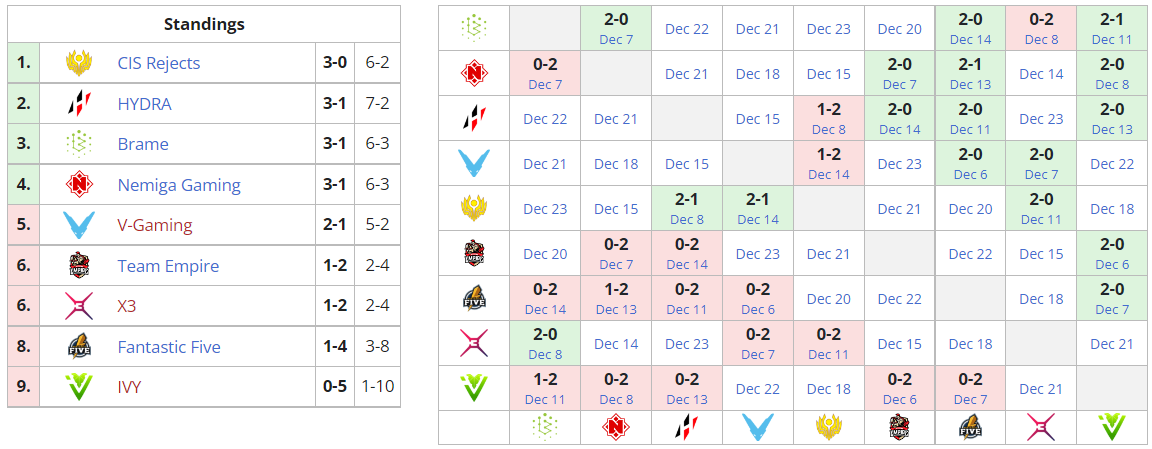Click the HYDRA logo in the standings list
The height and width of the screenshot is (449, 1152).
(79, 104)
